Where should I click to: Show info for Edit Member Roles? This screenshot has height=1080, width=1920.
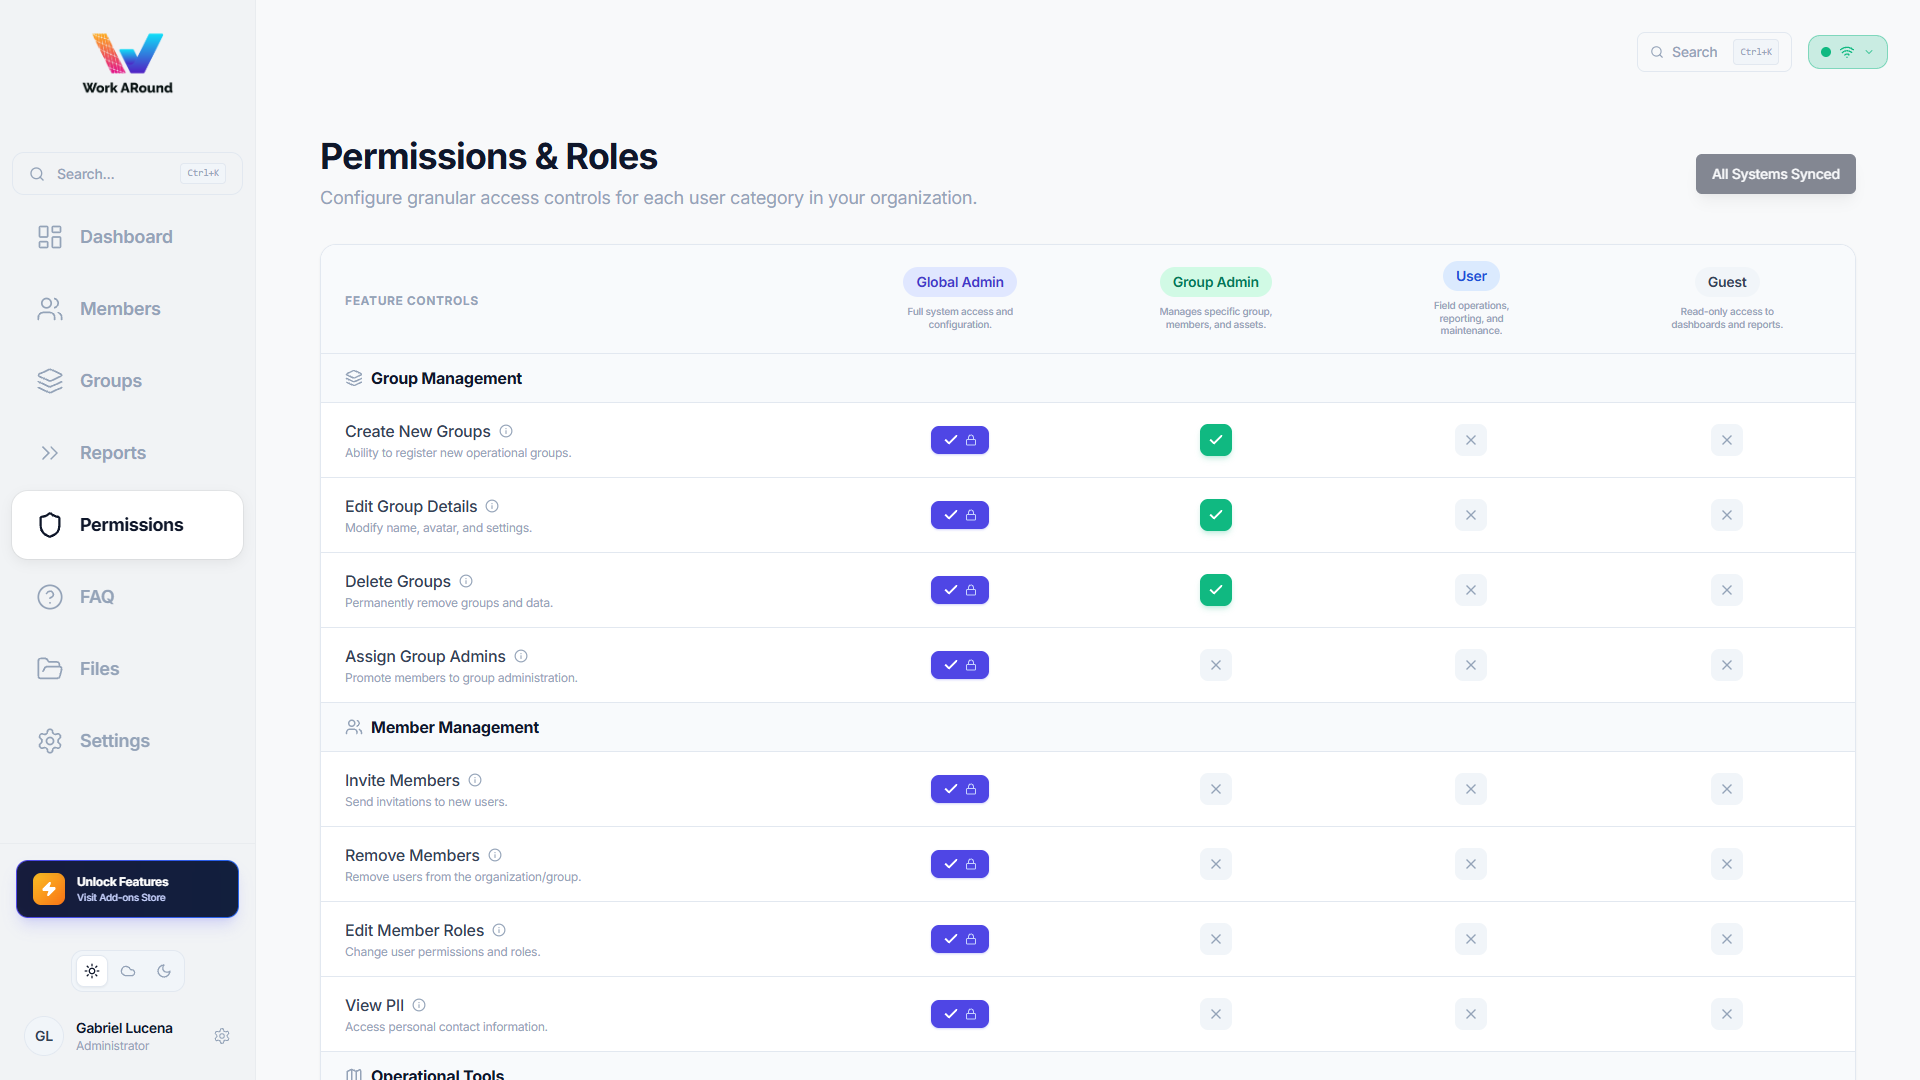click(x=499, y=930)
